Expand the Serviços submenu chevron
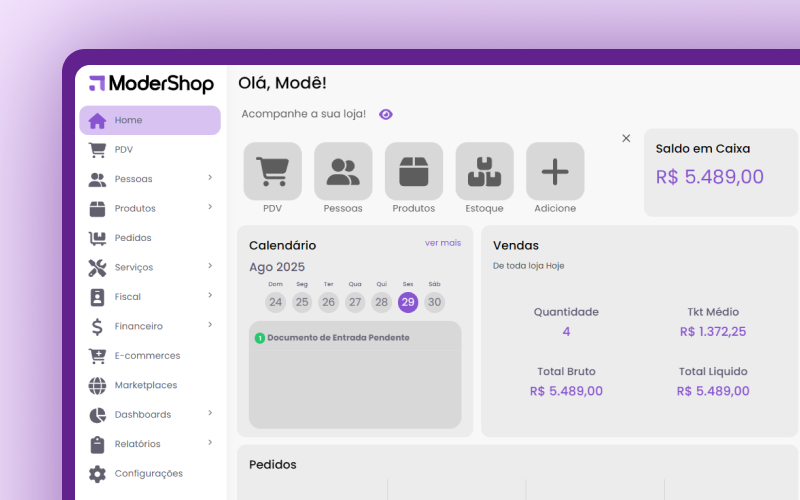Image resolution: width=800 pixels, height=500 pixels. point(210,266)
